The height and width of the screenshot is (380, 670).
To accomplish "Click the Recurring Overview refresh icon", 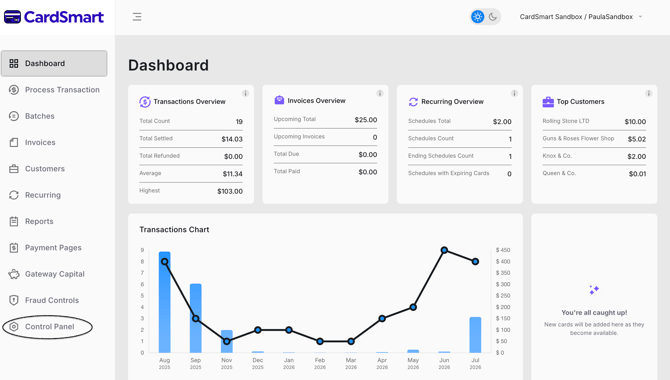I will point(413,102).
